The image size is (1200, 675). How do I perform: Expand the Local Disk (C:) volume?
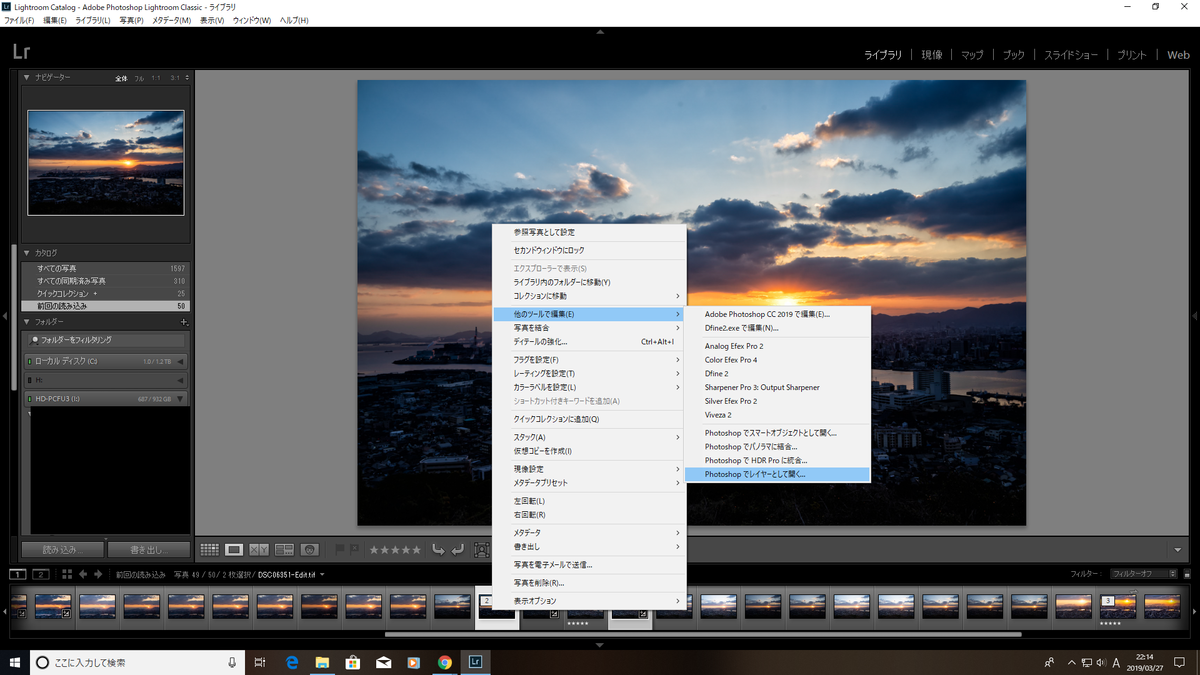click(x=180, y=361)
